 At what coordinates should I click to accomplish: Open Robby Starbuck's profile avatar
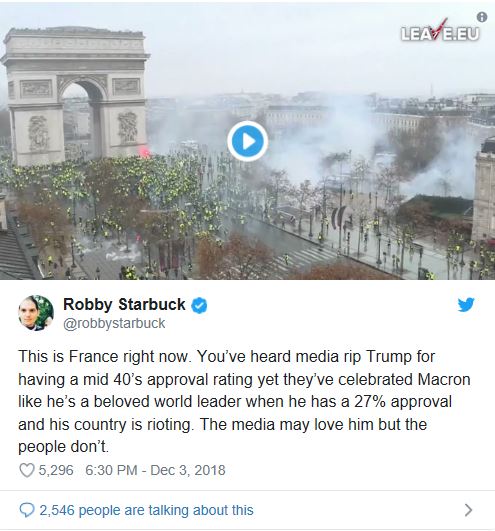pyautogui.click(x=36, y=313)
